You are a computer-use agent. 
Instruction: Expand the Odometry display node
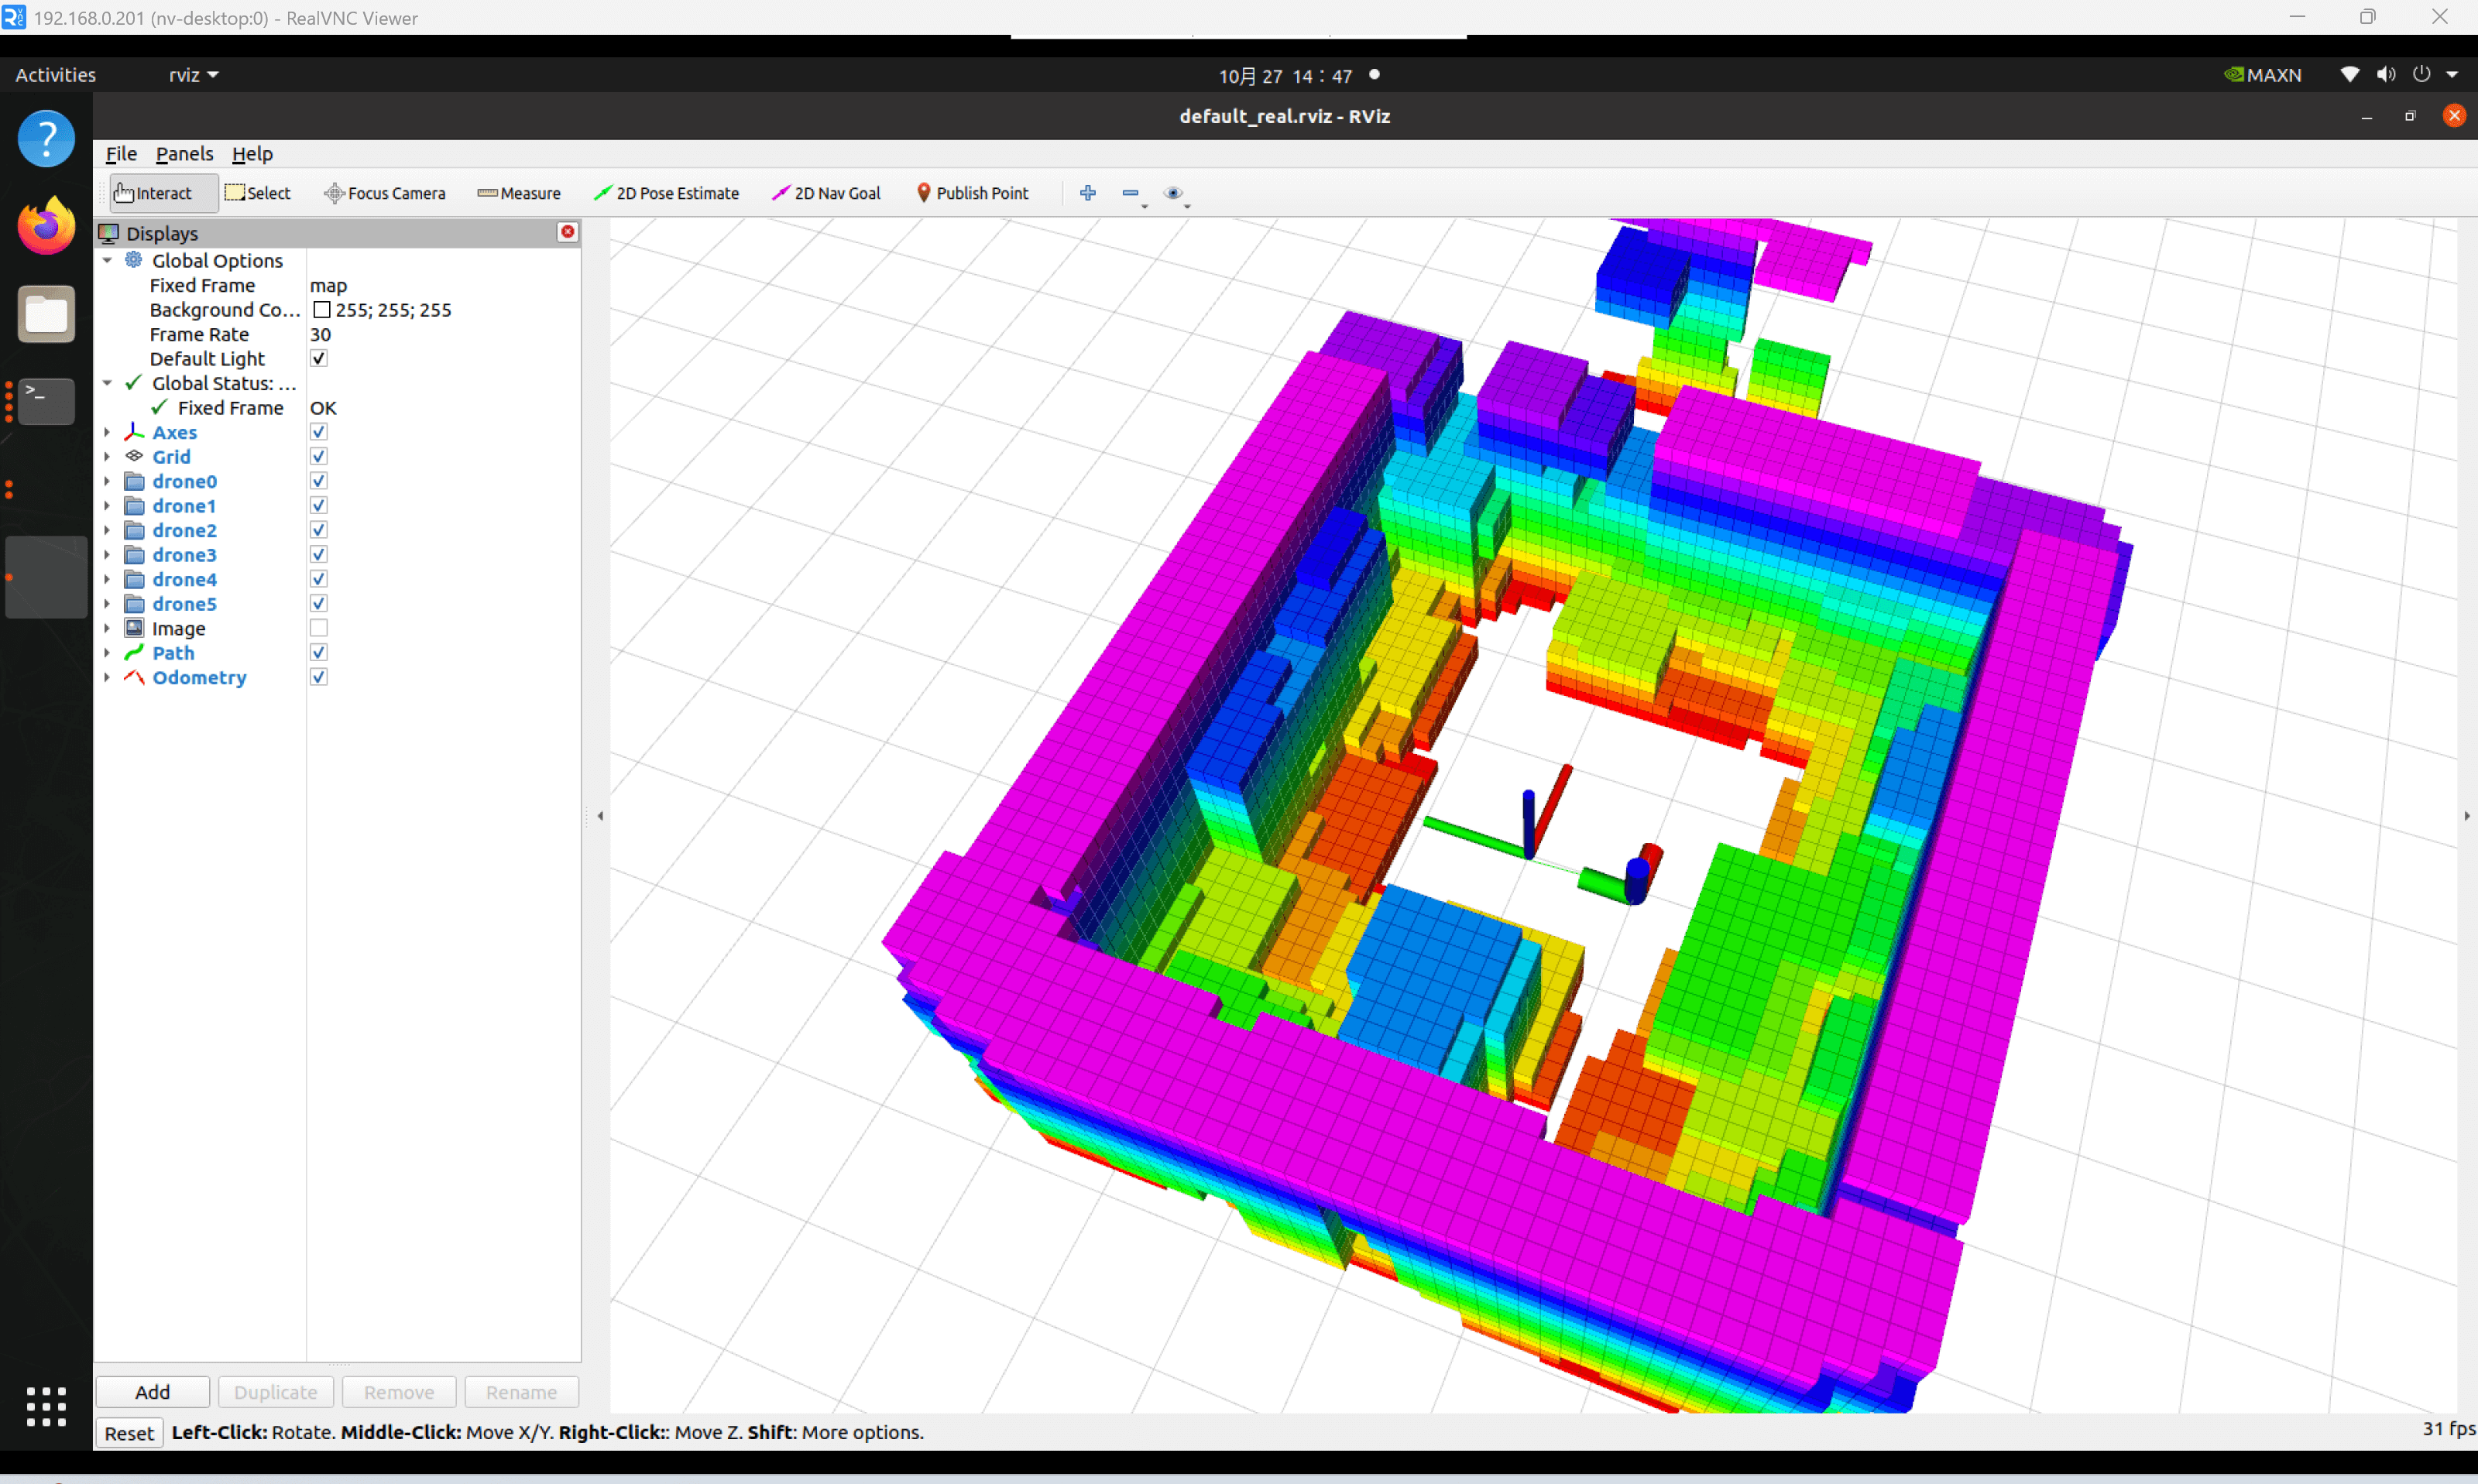pyautogui.click(x=107, y=677)
